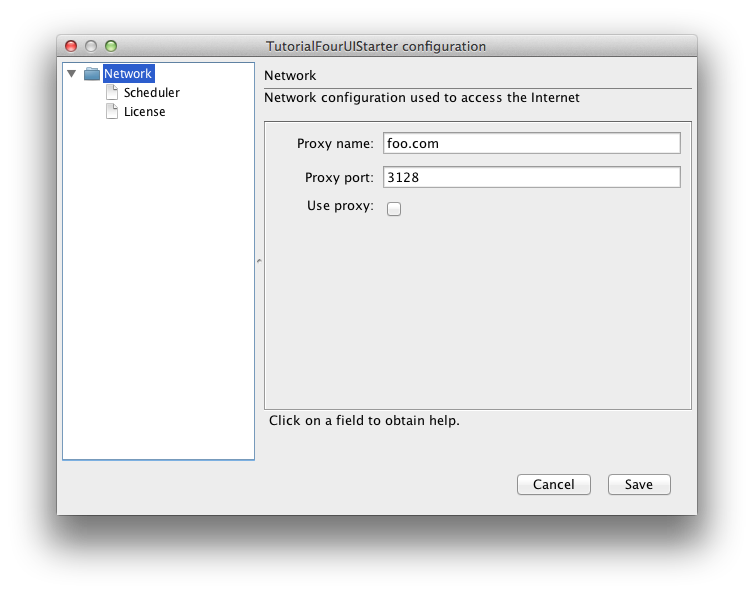Click the TutorialFourUIStarter configuration title bar
The height and width of the screenshot is (594, 754).
376,46
